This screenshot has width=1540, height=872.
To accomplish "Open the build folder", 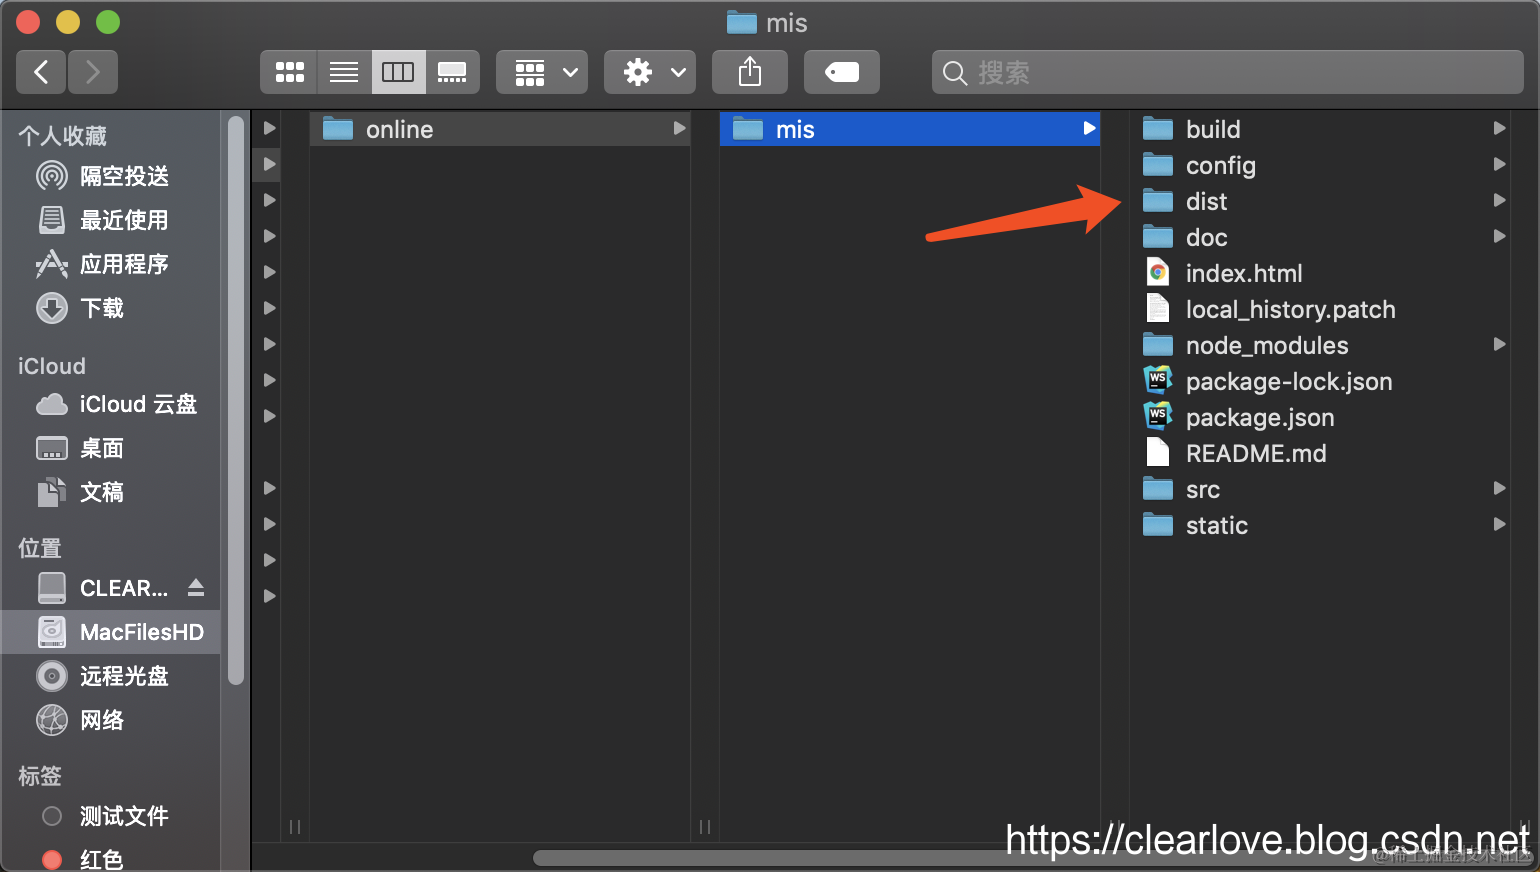I will [1320, 129].
